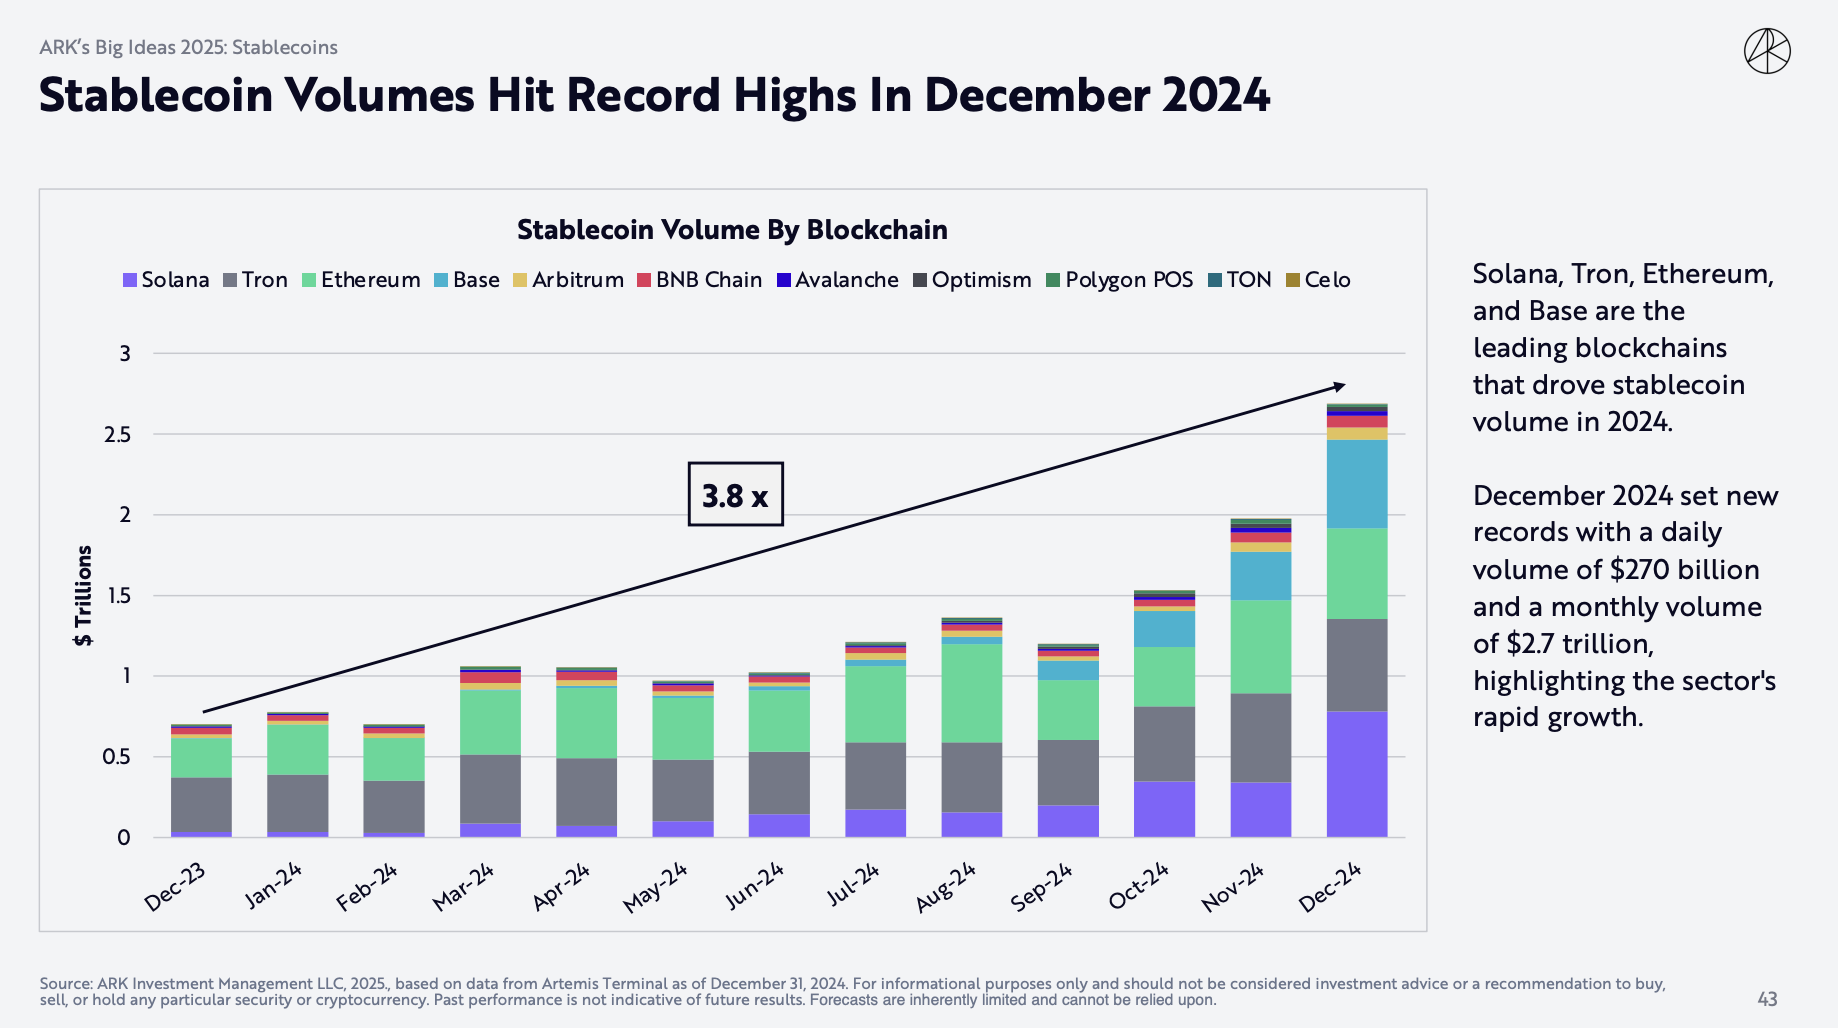The image size is (1838, 1028).
Task: Click the source footnote text
Action: tap(852, 992)
